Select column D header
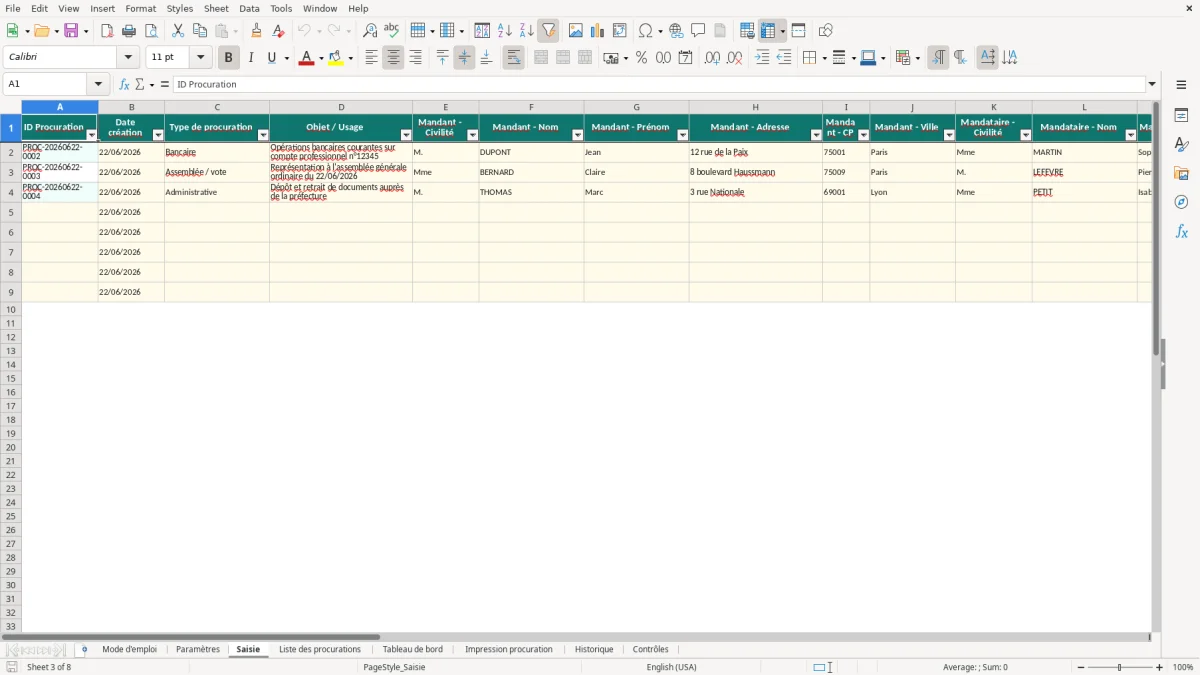1200x675 pixels. point(341,107)
